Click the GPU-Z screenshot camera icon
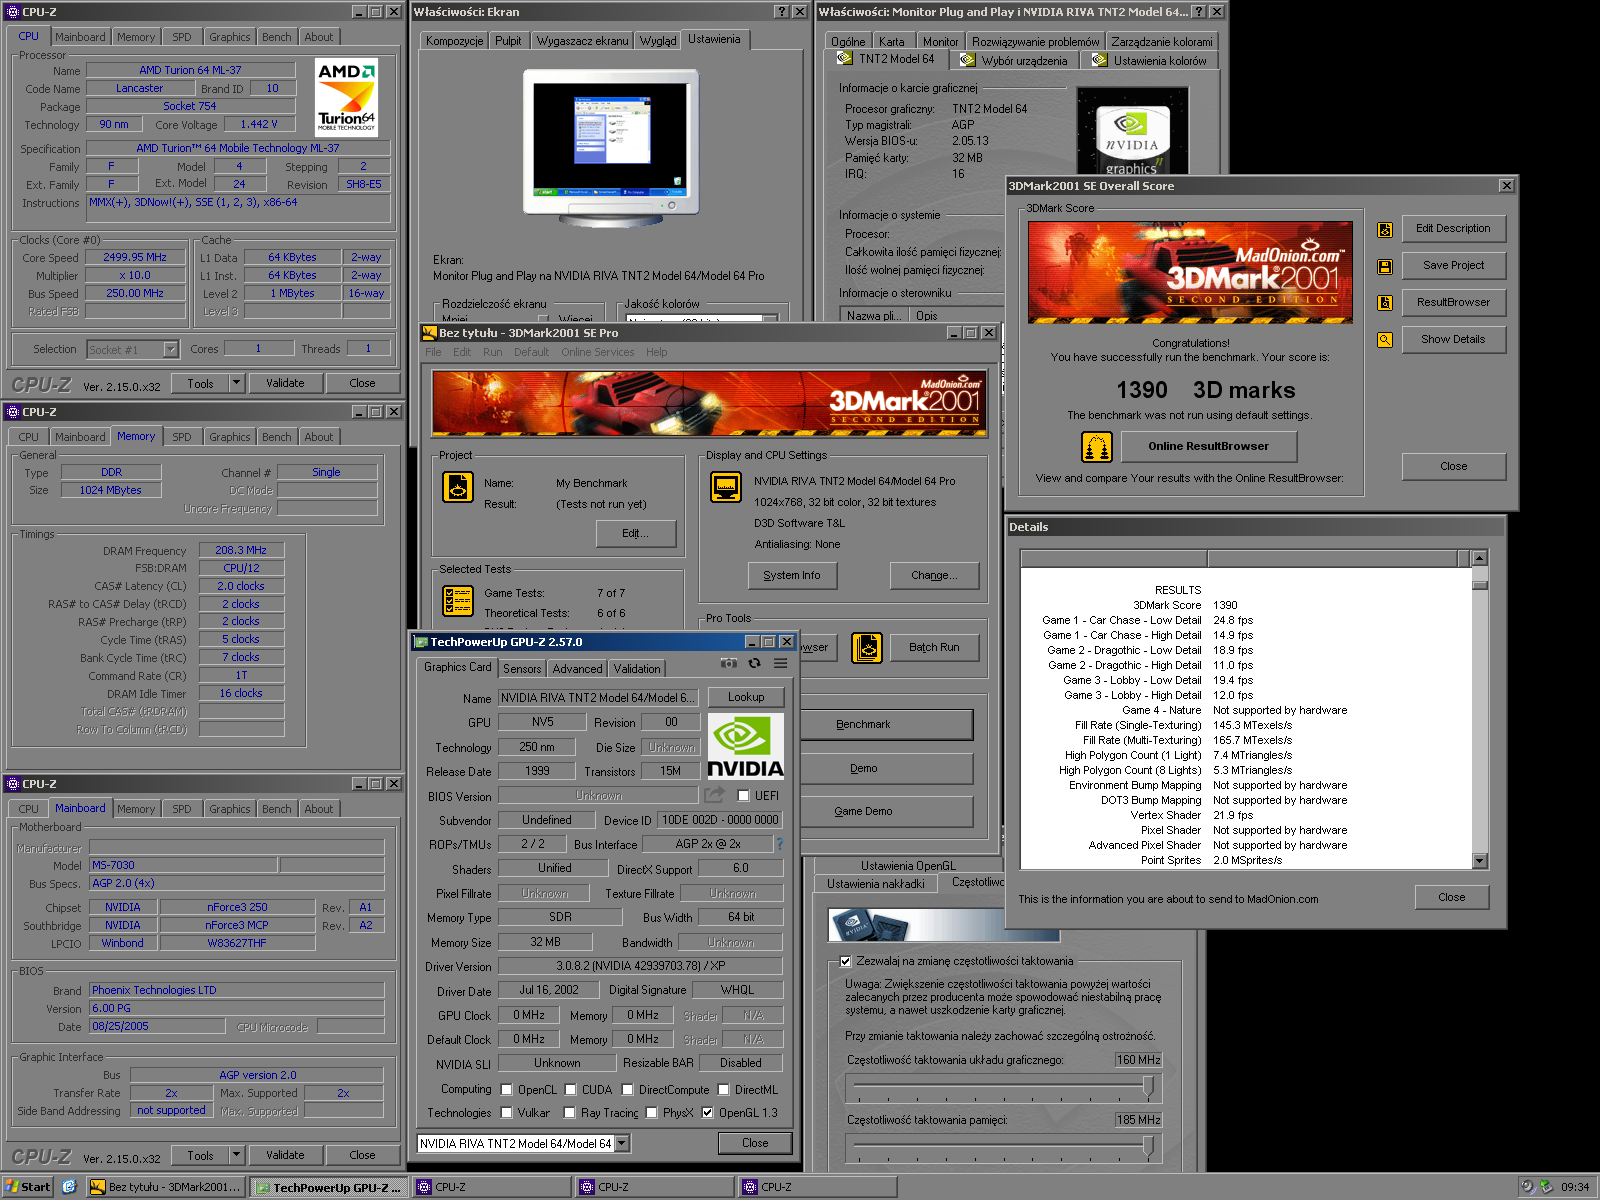 pos(729,664)
